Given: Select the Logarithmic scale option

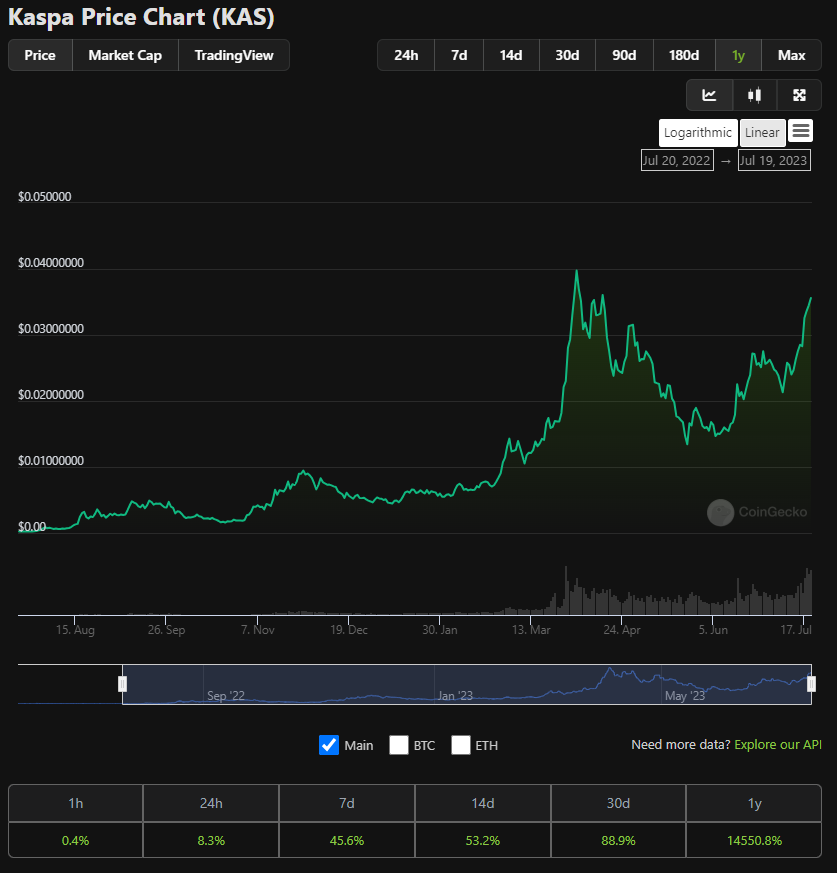Looking at the screenshot, I should pos(698,133).
